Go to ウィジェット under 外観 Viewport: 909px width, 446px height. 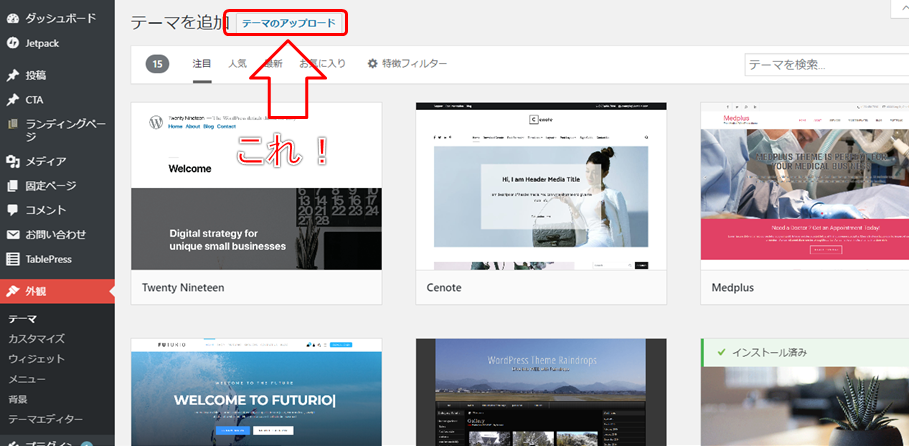tap(36, 359)
